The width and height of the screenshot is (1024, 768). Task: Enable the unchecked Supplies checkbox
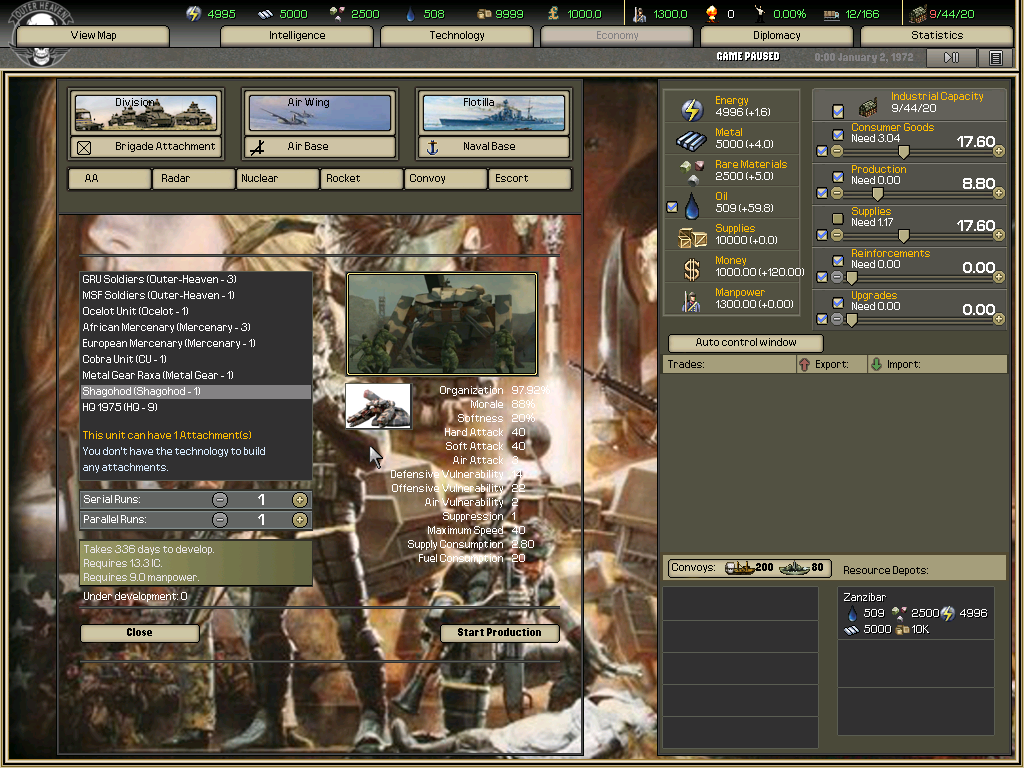838,218
